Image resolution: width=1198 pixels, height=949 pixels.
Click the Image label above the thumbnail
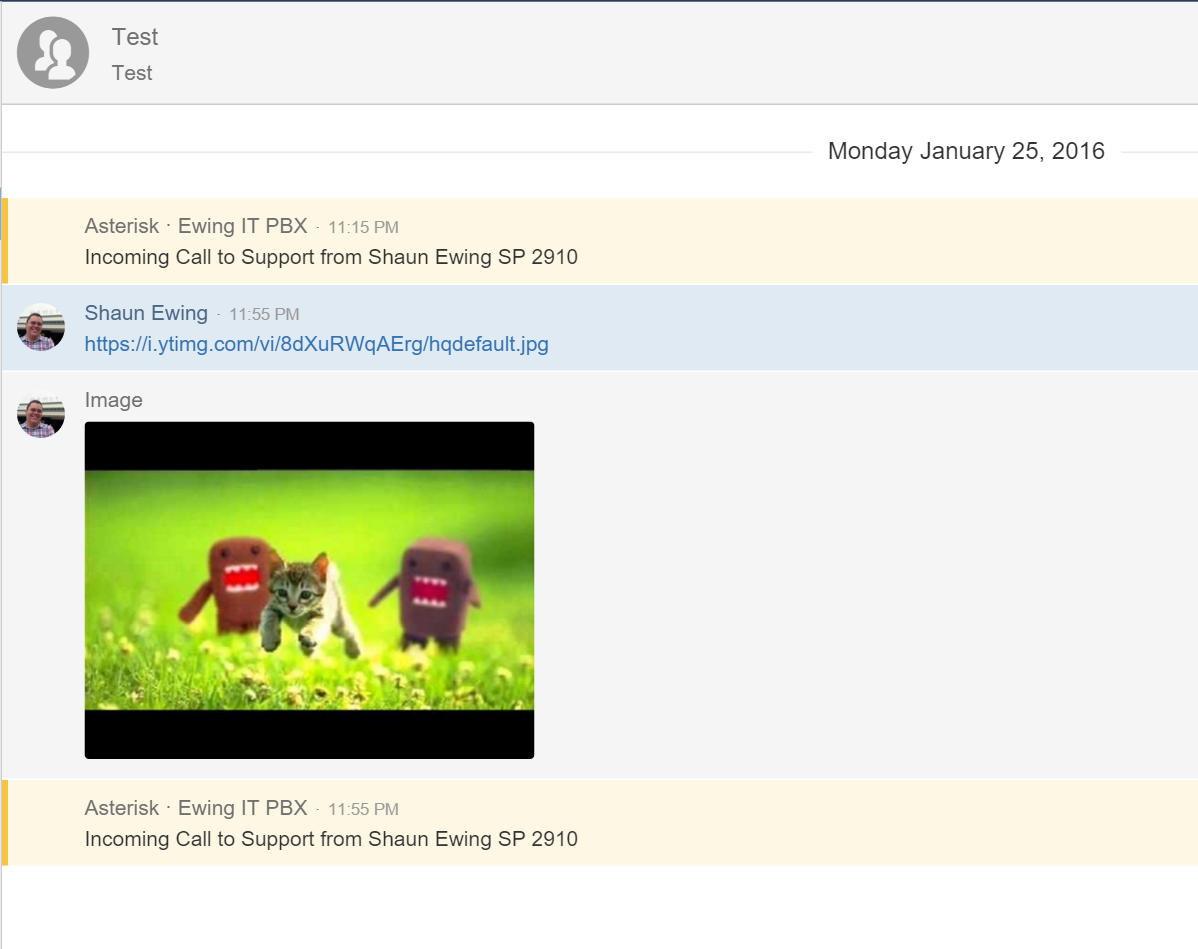point(113,400)
